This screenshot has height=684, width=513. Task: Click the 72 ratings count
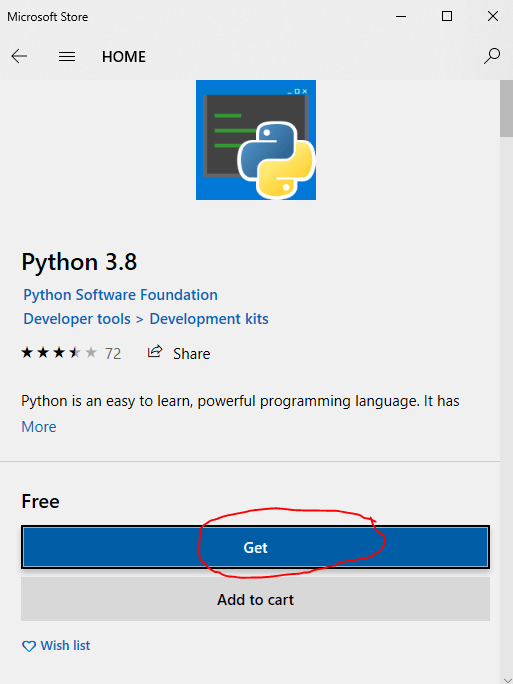(113, 353)
